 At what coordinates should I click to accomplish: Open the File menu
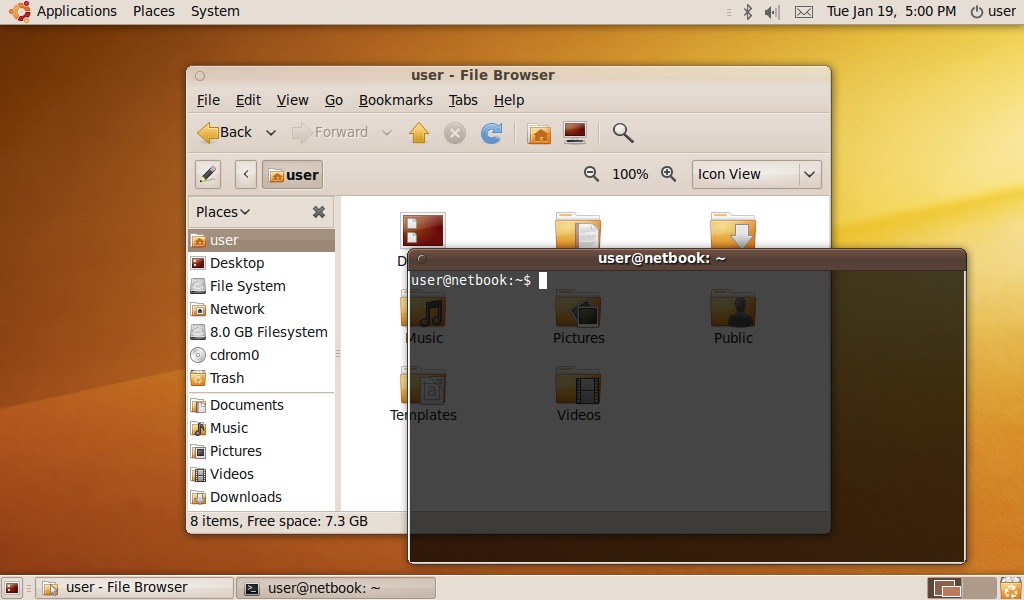[208, 100]
